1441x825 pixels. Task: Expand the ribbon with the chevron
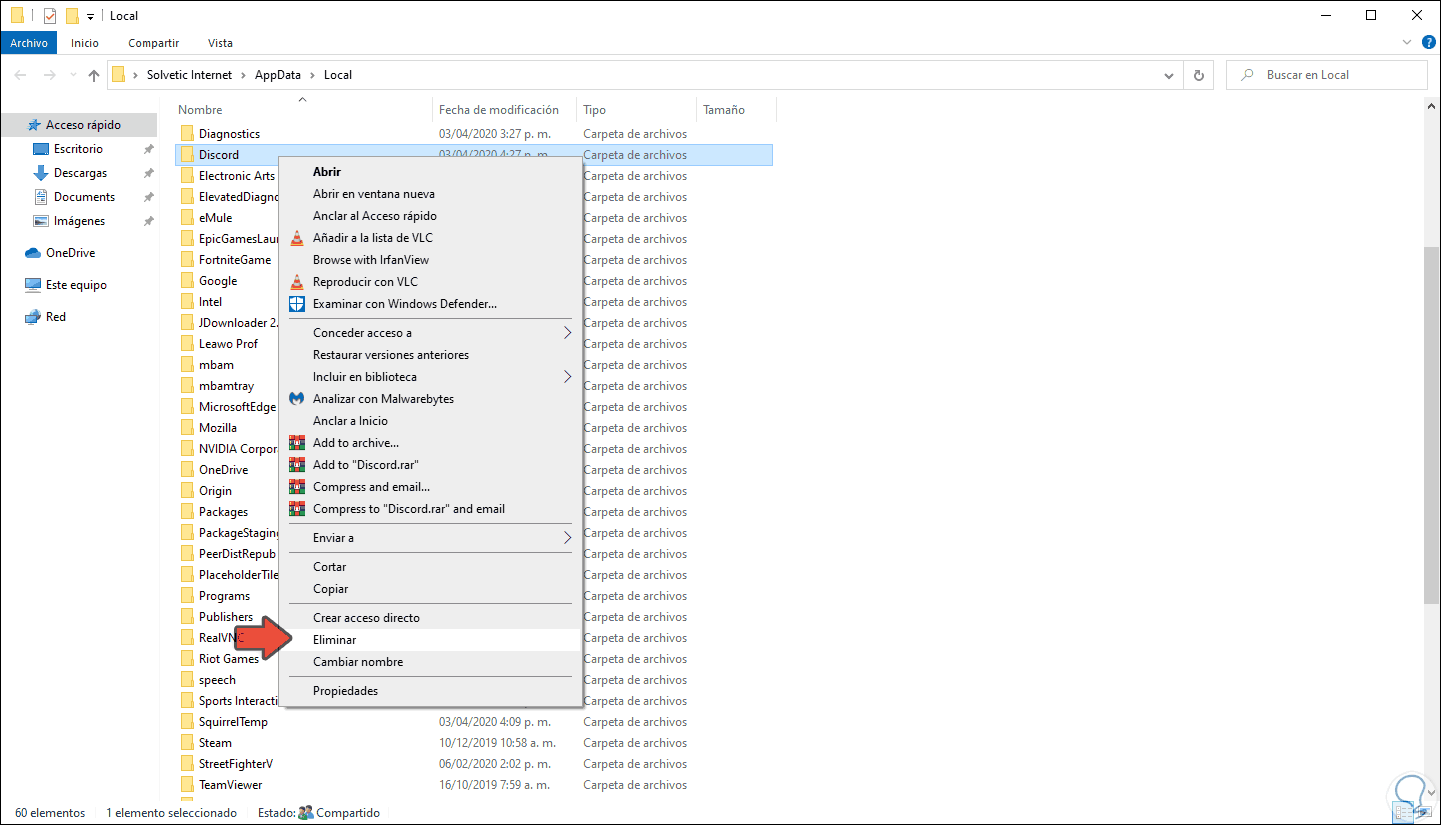(x=1407, y=43)
